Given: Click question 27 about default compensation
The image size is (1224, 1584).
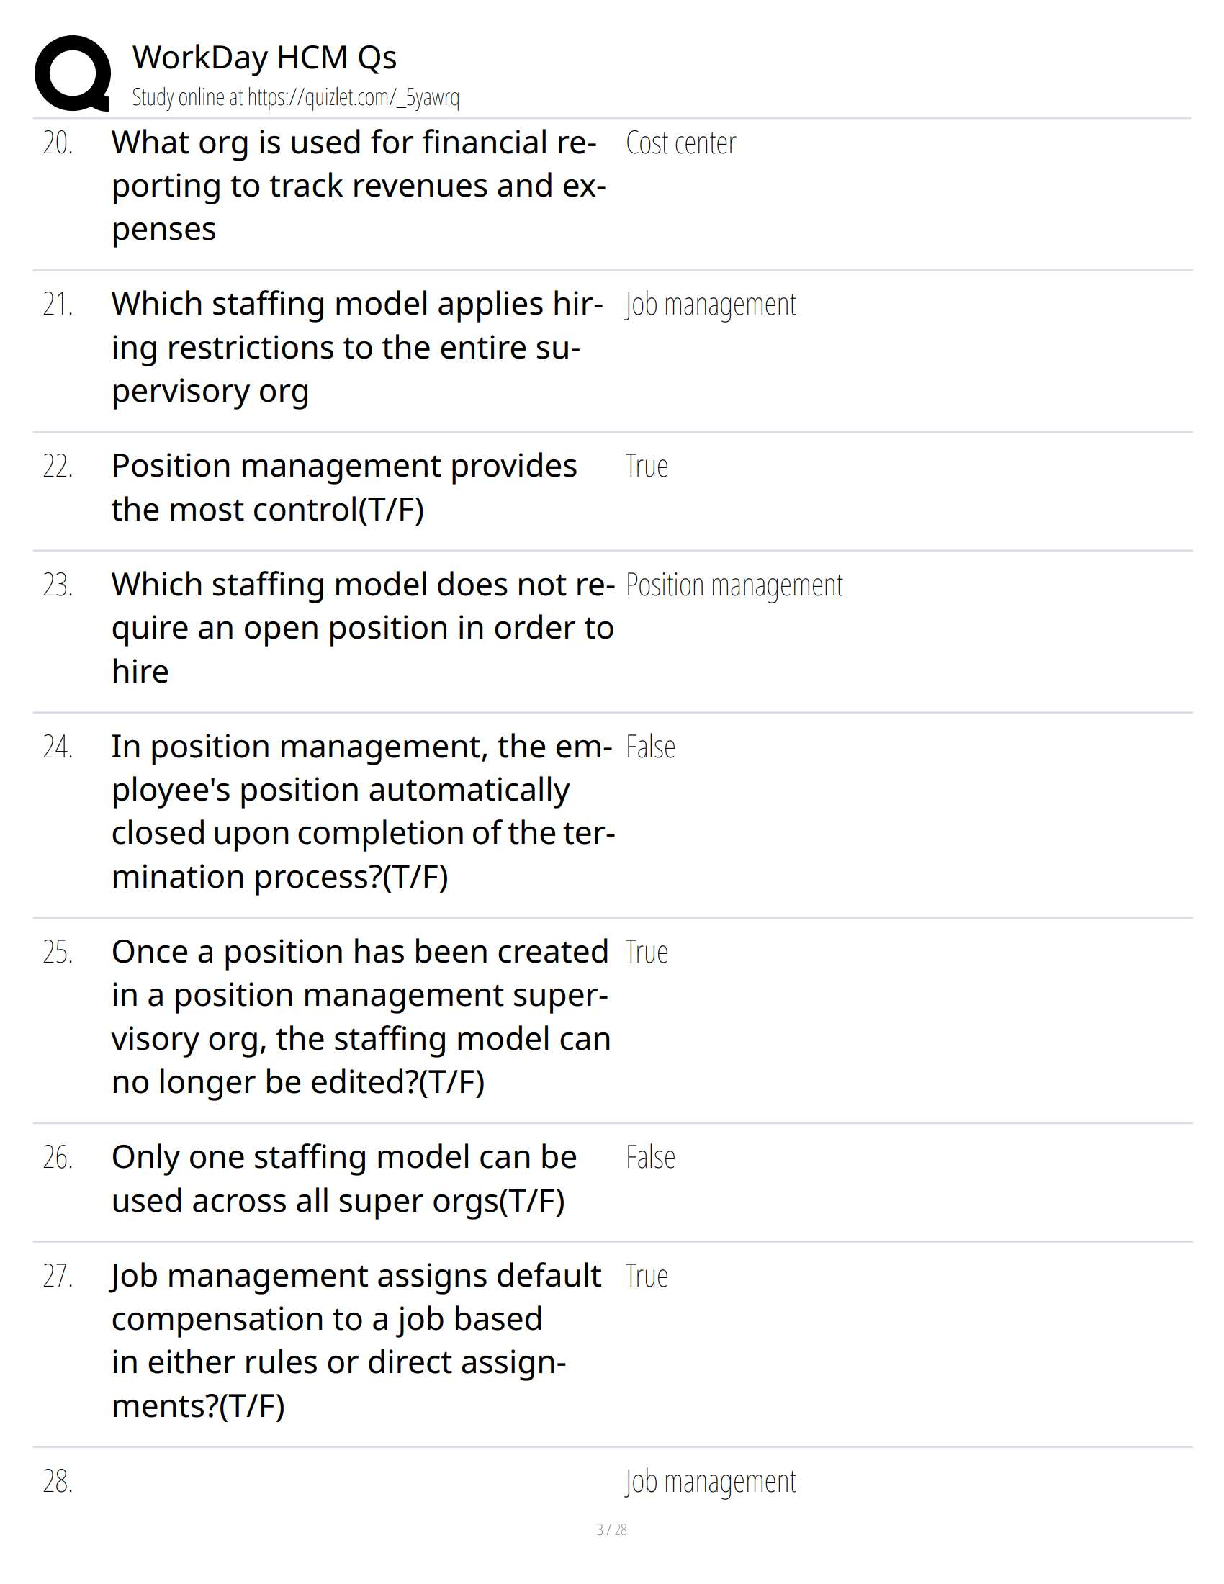Looking at the screenshot, I should coord(356,1341).
